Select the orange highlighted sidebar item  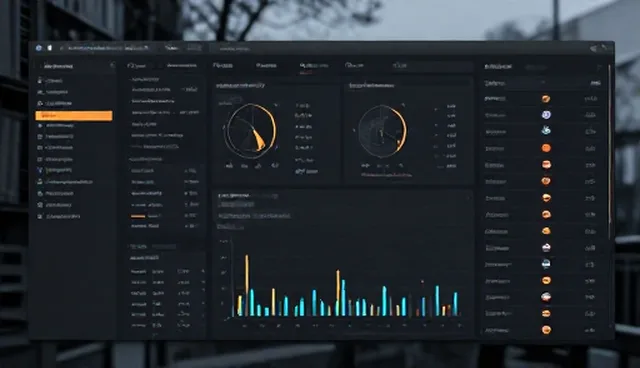(x=74, y=116)
